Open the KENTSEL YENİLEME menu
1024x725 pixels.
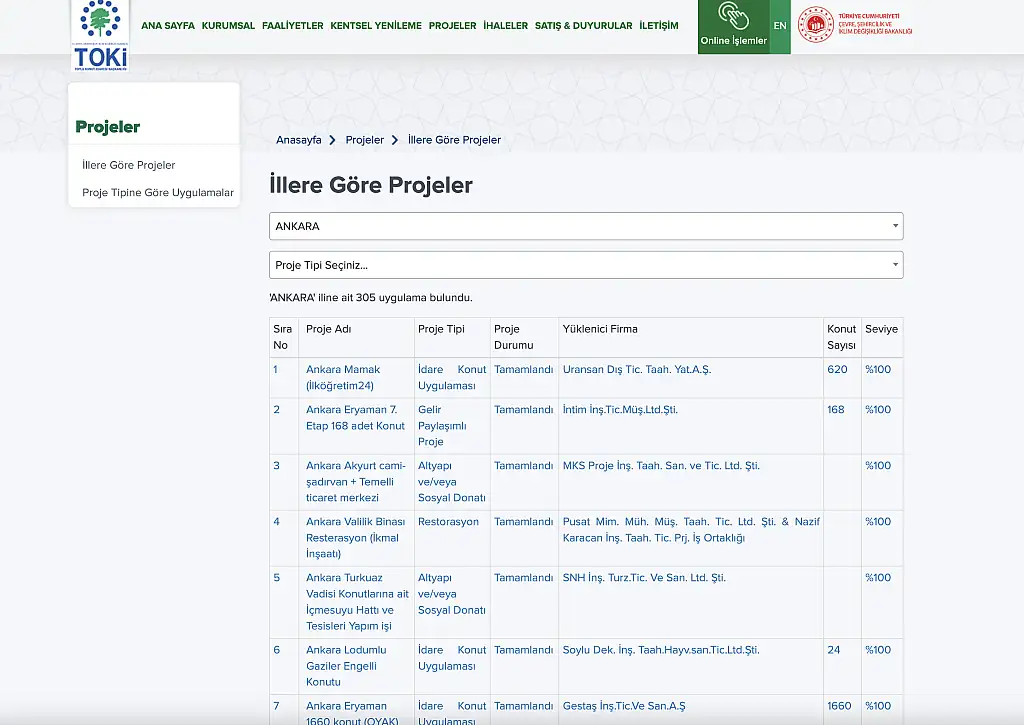376,25
